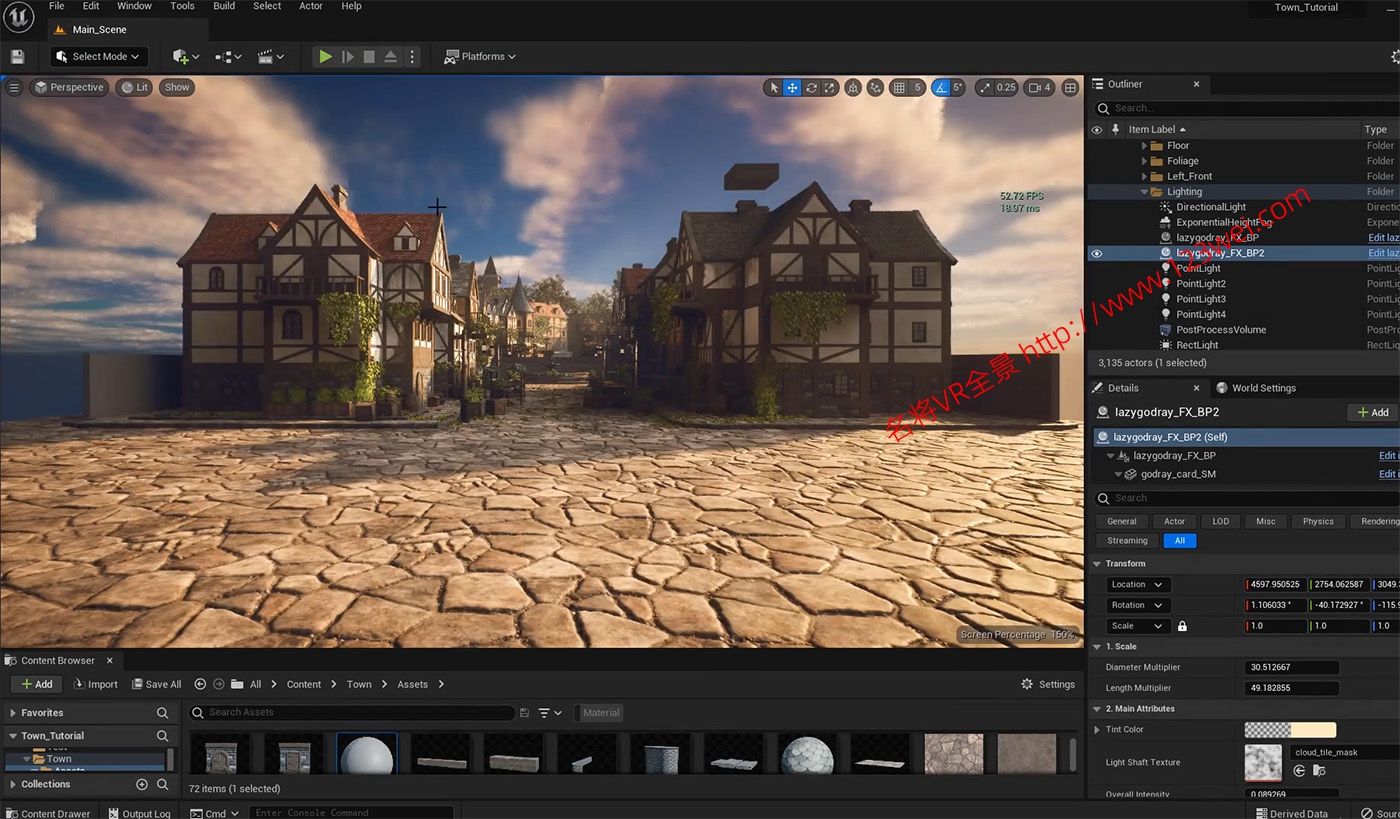Toggle the Scale lock icon
Screen dimensions: 1400x819
(1182, 626)
